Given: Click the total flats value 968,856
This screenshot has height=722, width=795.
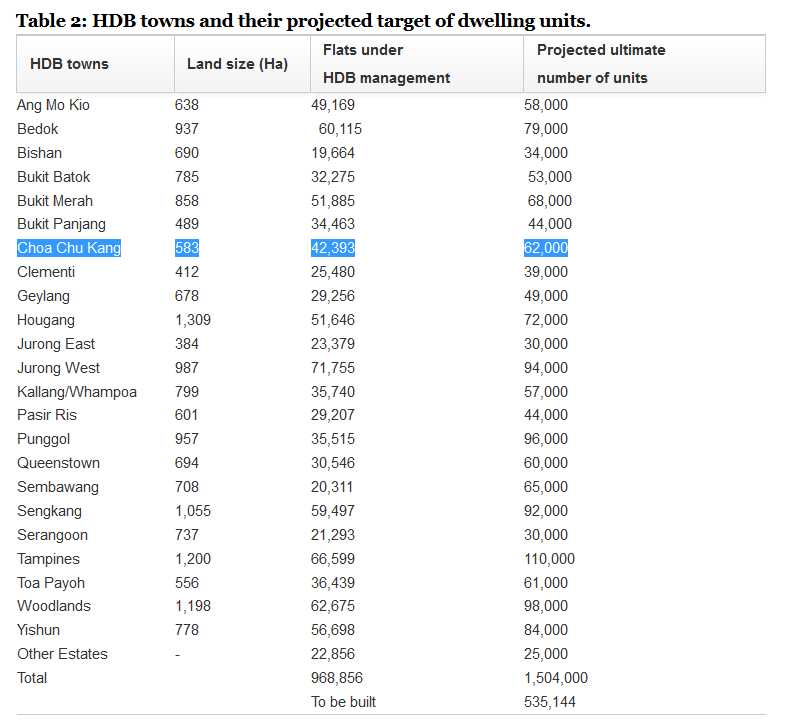Looking at the screenshot, I should [337, 678].
